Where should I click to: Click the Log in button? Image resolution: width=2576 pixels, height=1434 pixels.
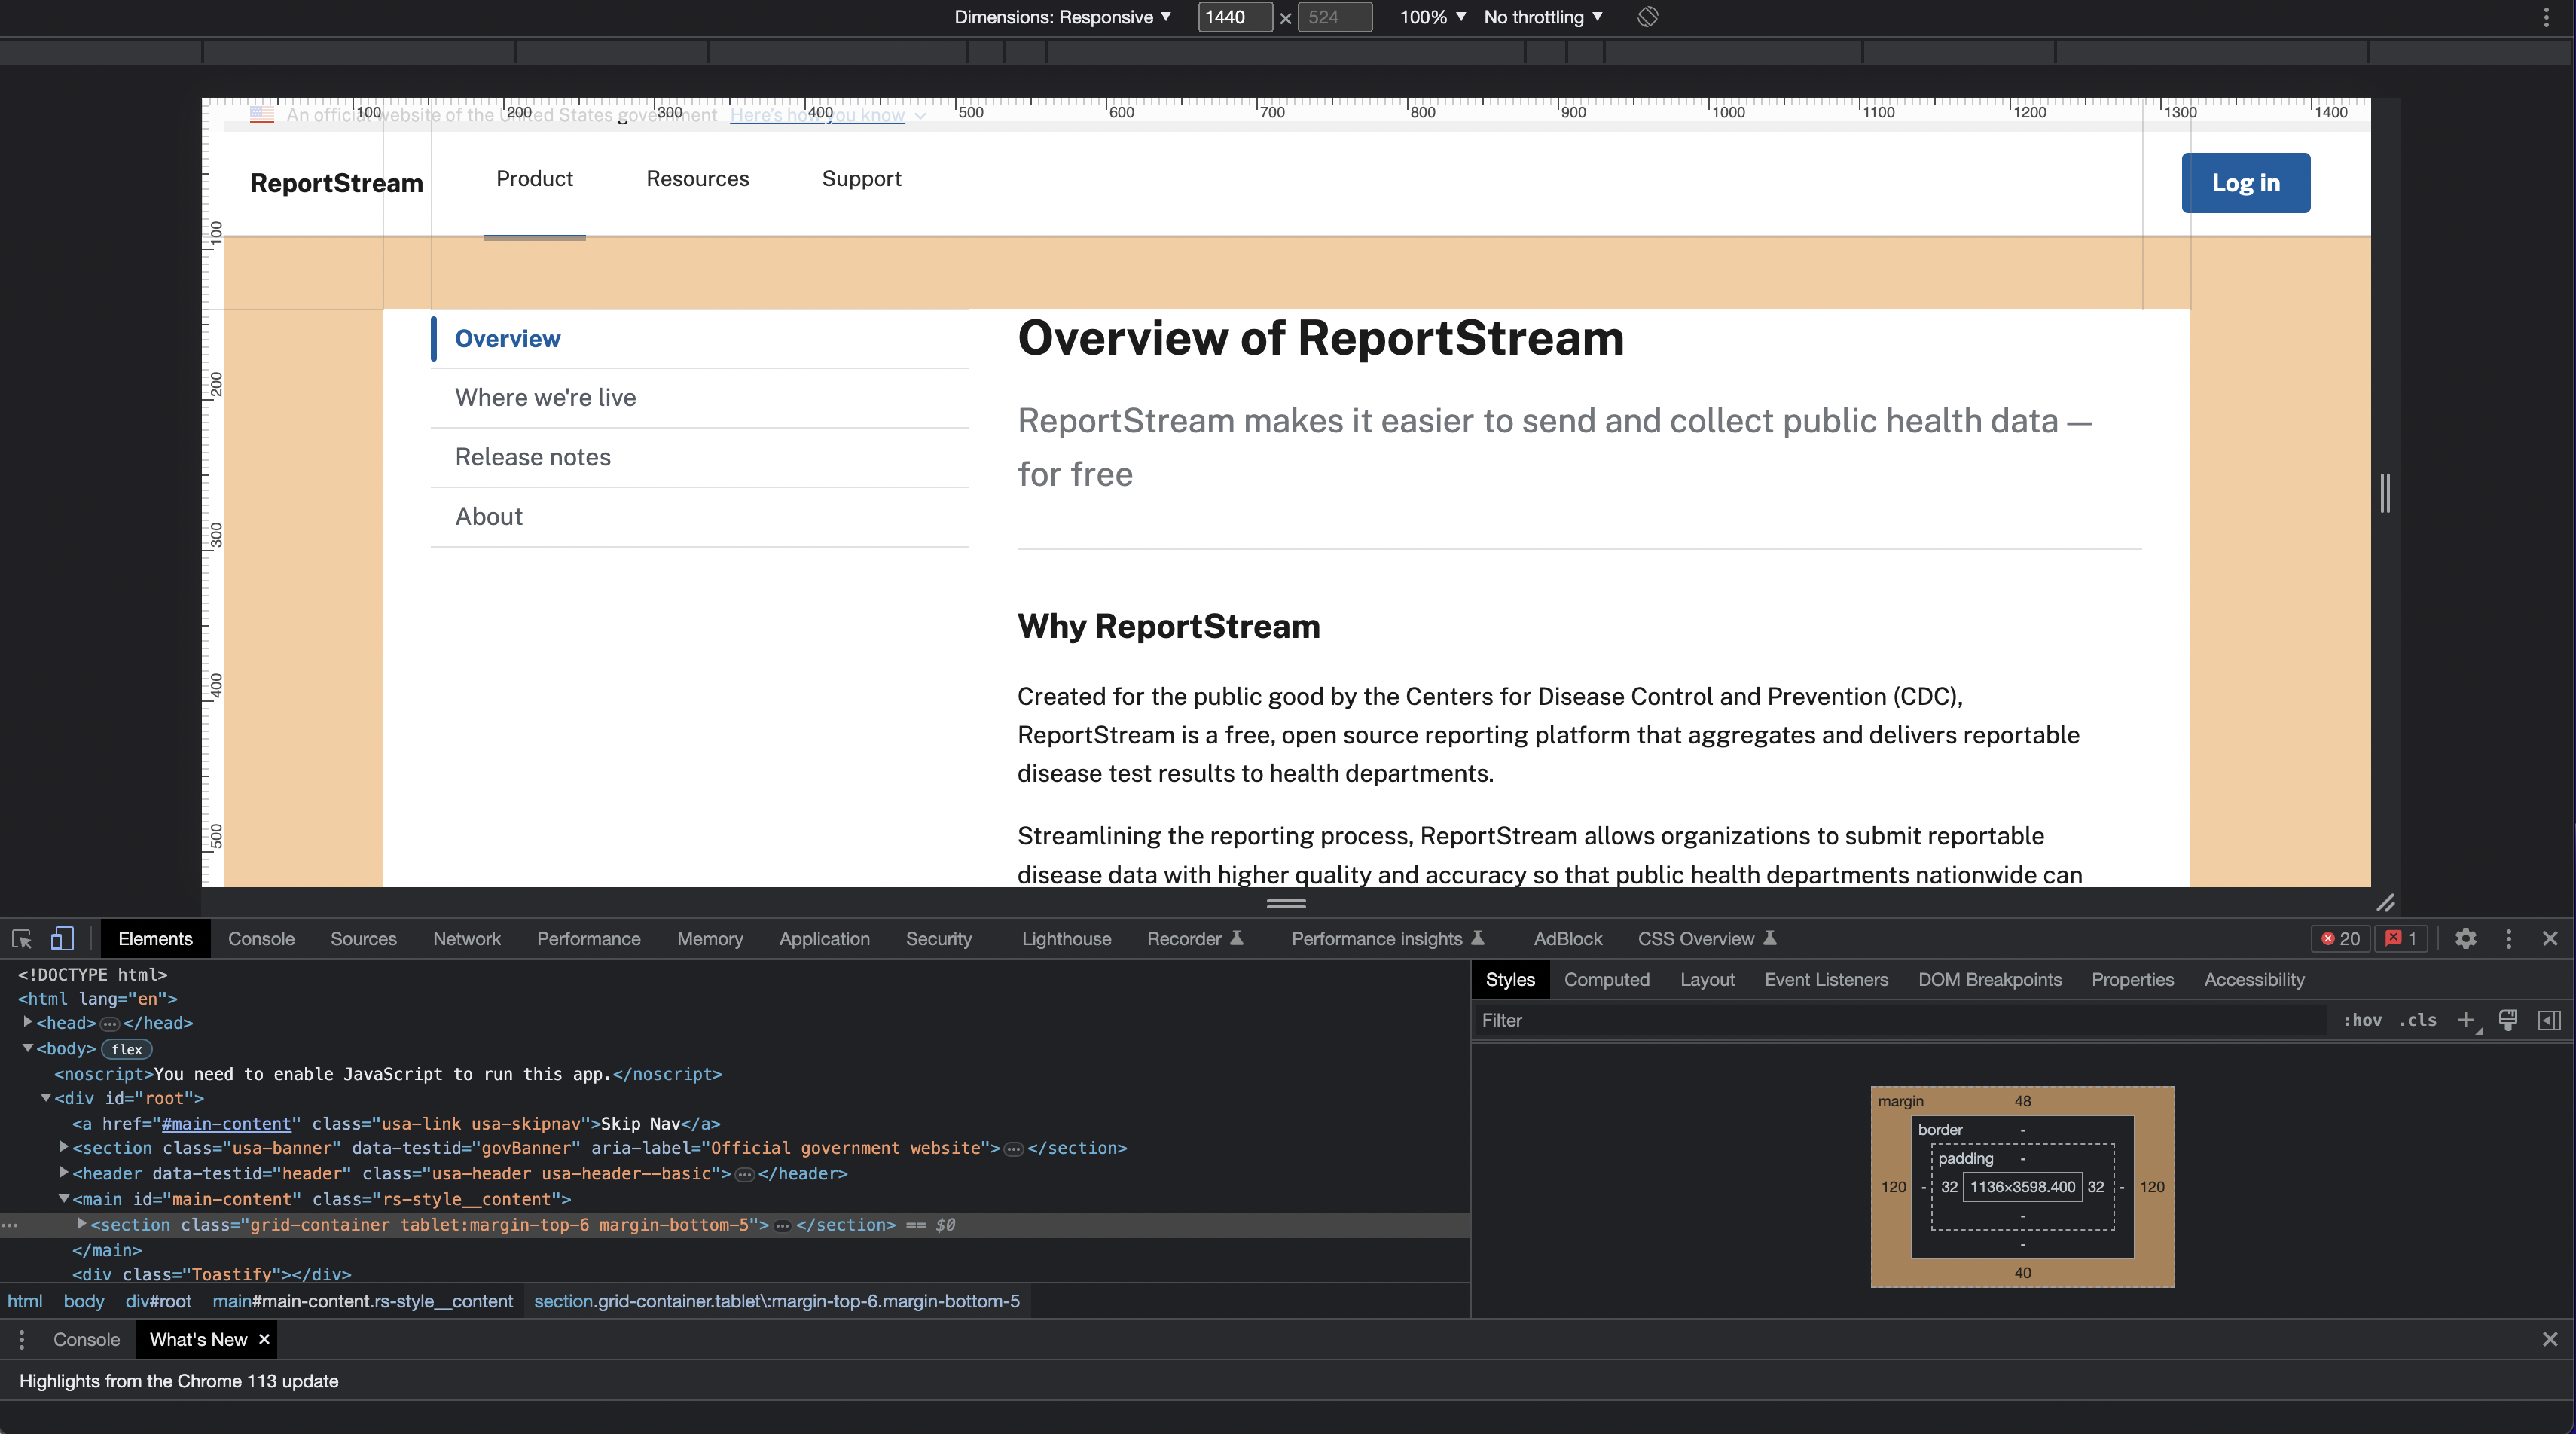click(x=2245, y=182)
